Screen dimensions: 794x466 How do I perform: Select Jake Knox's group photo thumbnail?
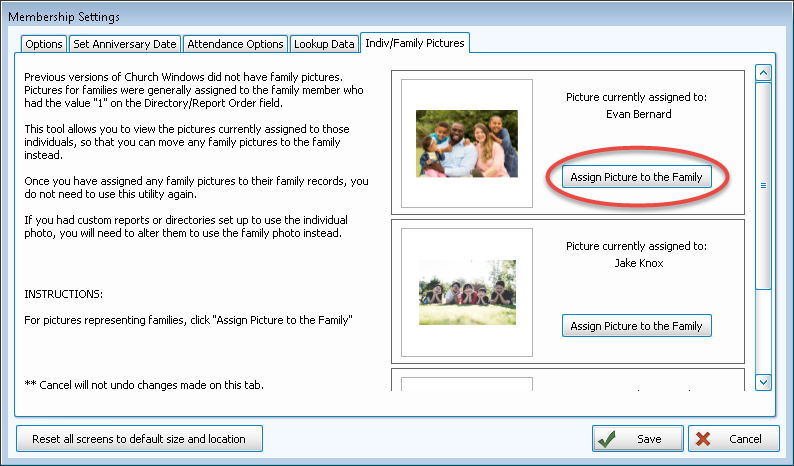click(467, 292)
